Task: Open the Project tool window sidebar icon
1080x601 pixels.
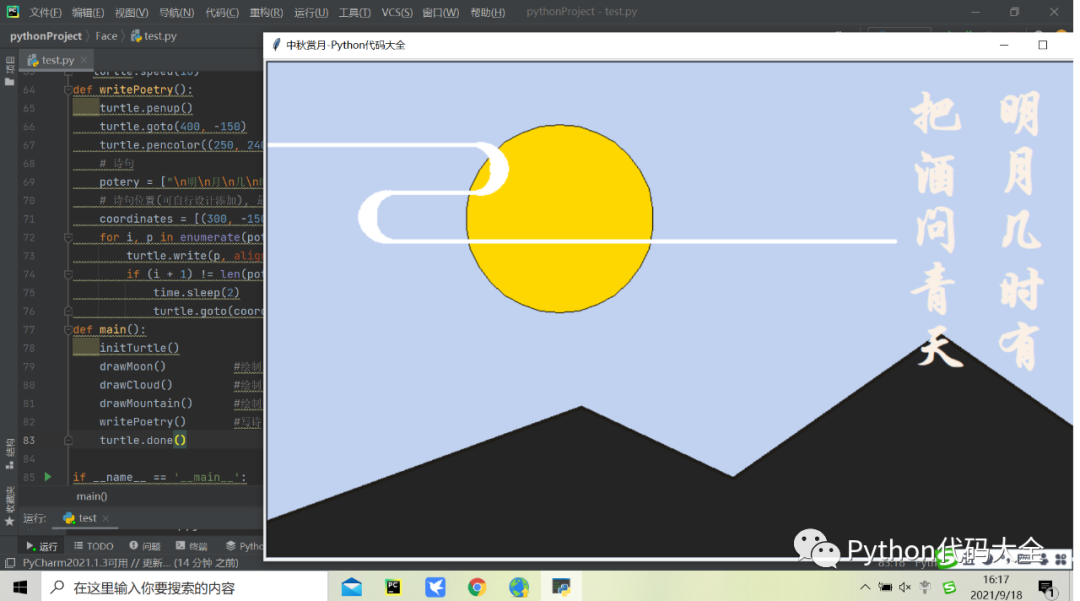Action: tap(10, 72)
